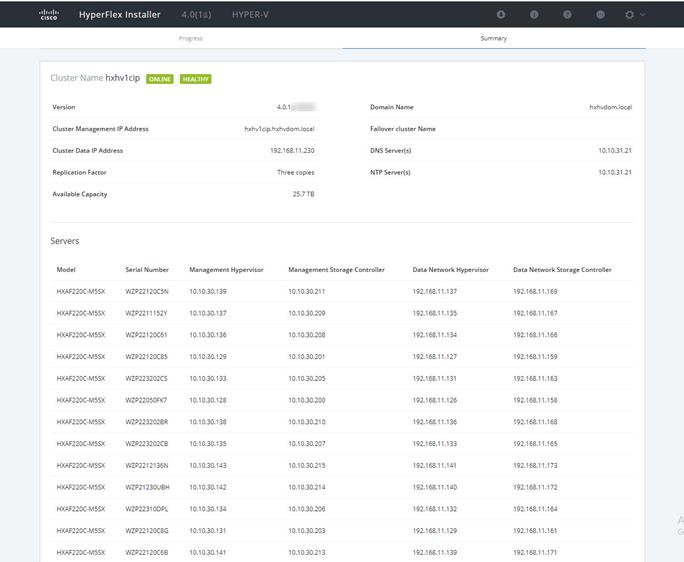Open the settings gear icon
The image size is (684, 562).
pos(629,14)
